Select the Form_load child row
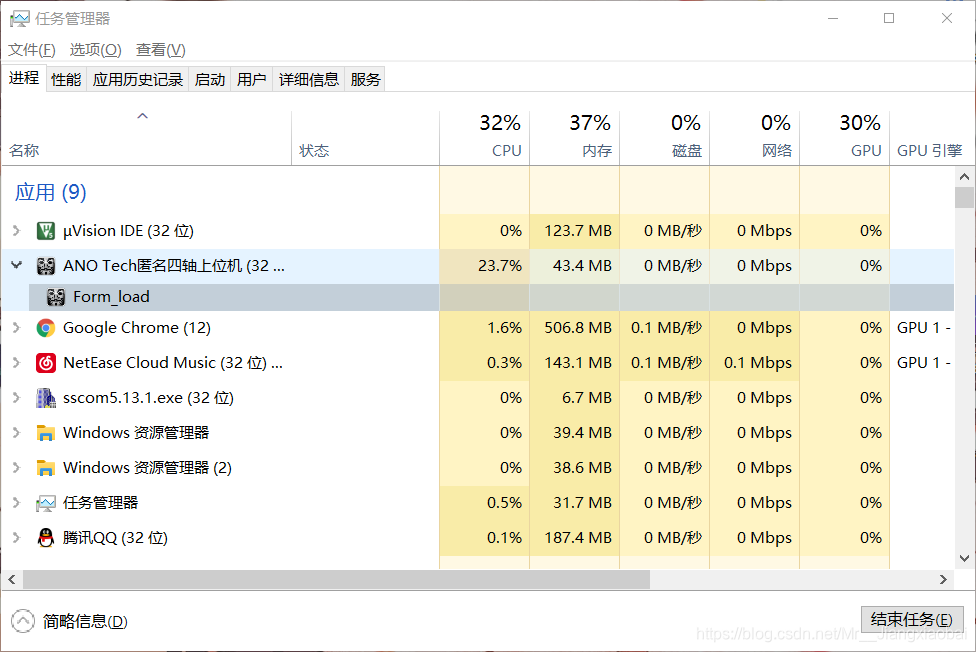 pyautogui.click(x=491, y=297)
